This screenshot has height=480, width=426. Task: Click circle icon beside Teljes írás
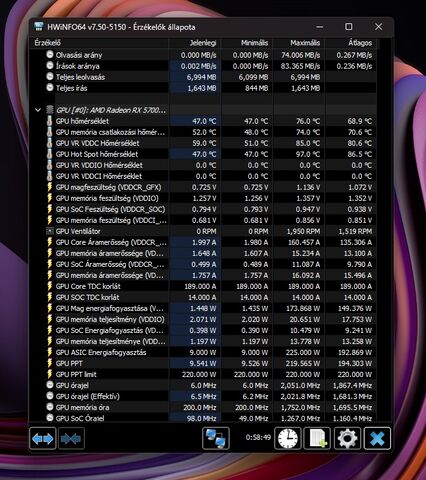[x=50, y=87]
